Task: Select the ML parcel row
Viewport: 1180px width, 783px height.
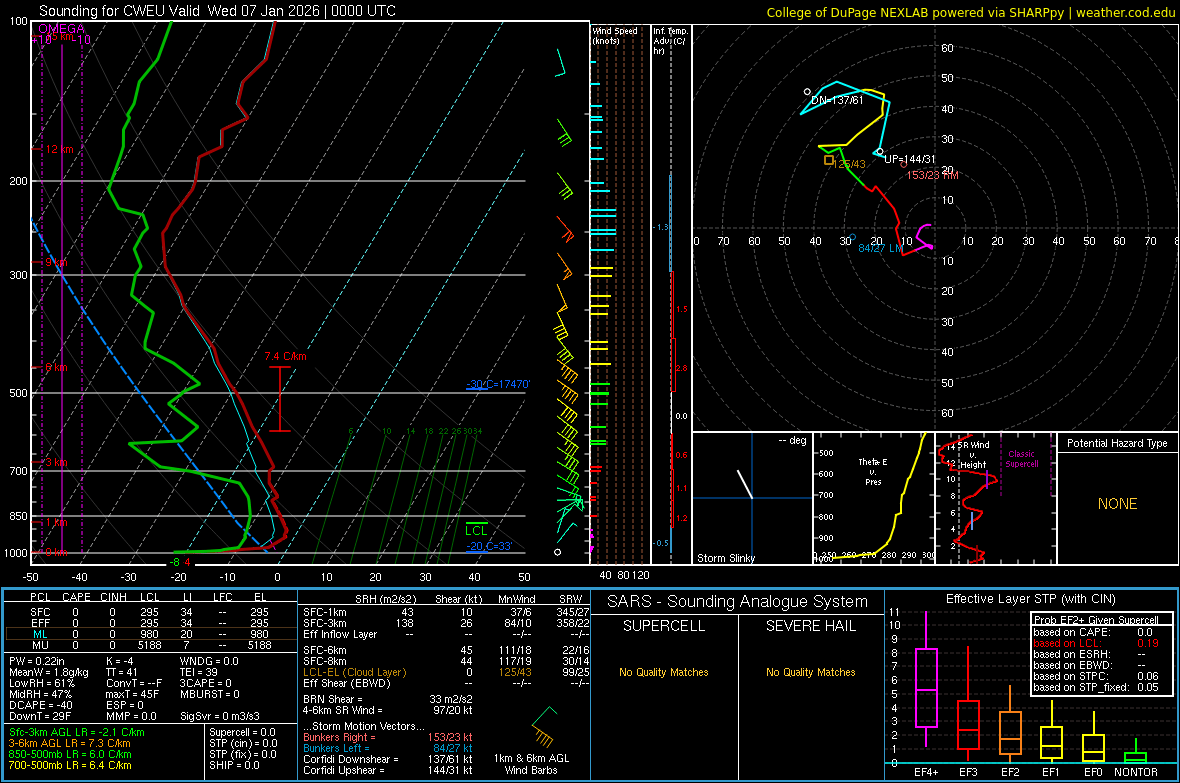Action: [x=151, y=634]
